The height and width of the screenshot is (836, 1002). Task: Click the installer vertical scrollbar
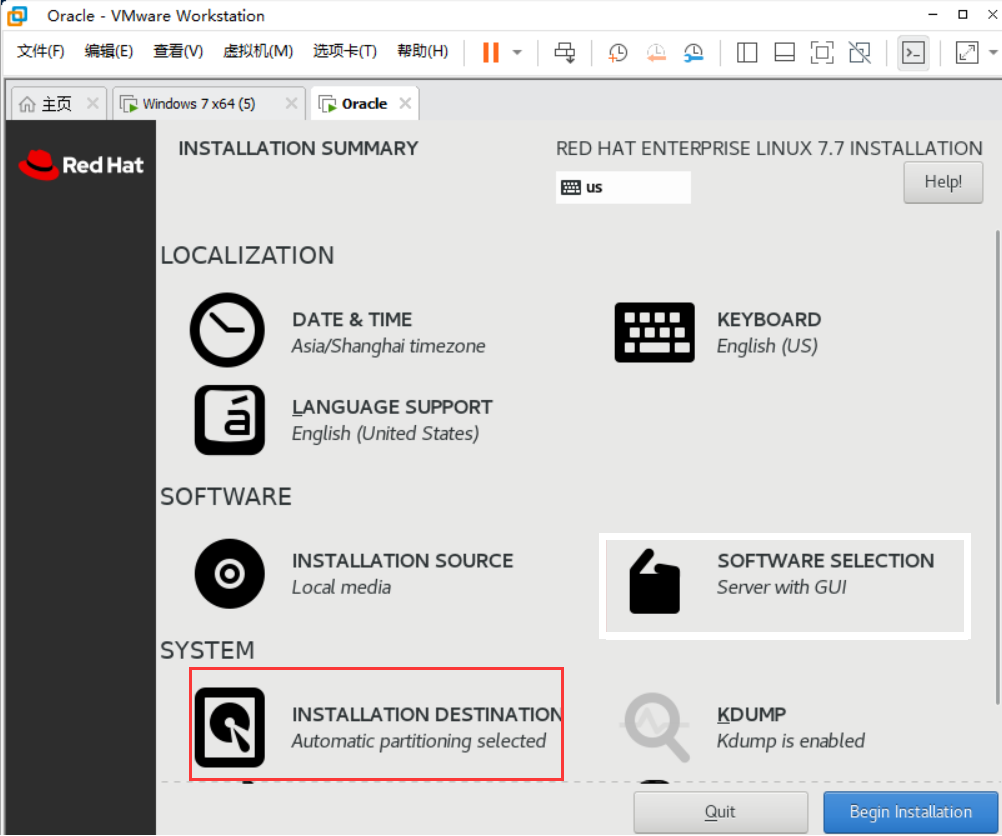998,467
